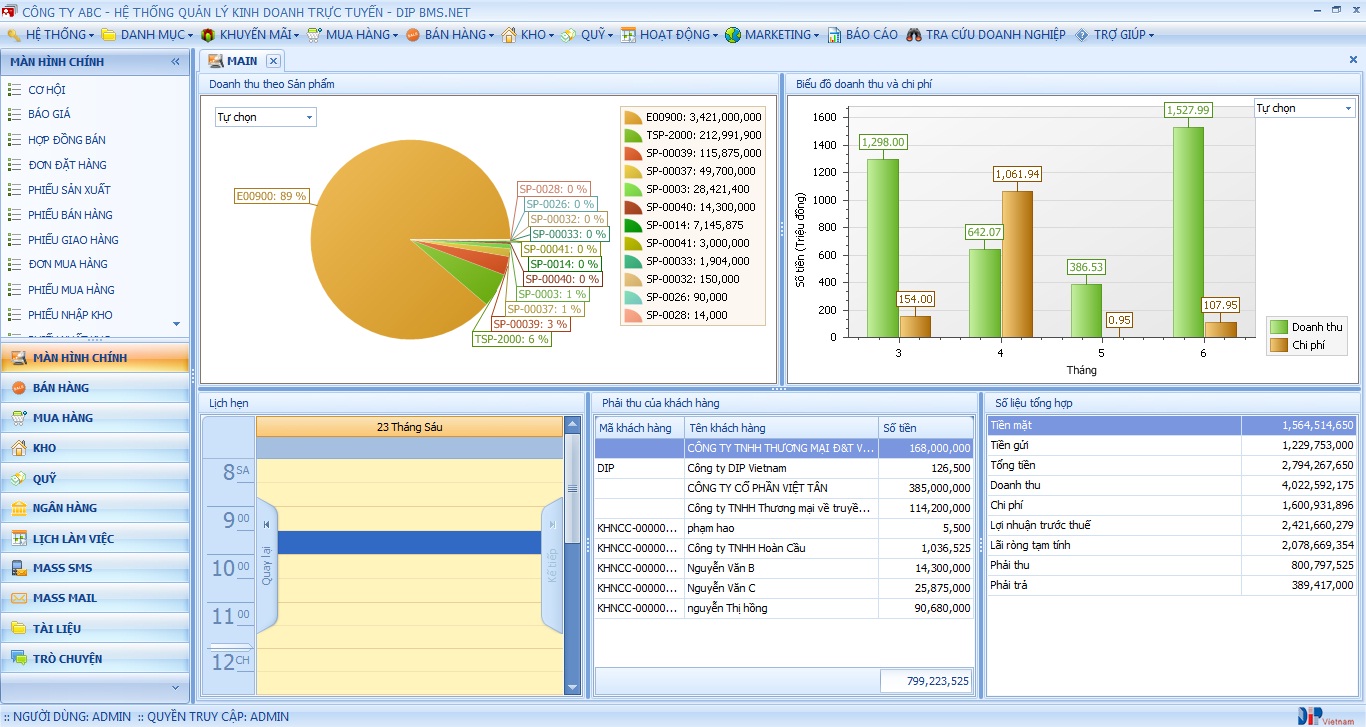Viewport: 1366px width, 727px height.
Task: Sort by the Mã khách hàng column header
Action: (639, 428)
